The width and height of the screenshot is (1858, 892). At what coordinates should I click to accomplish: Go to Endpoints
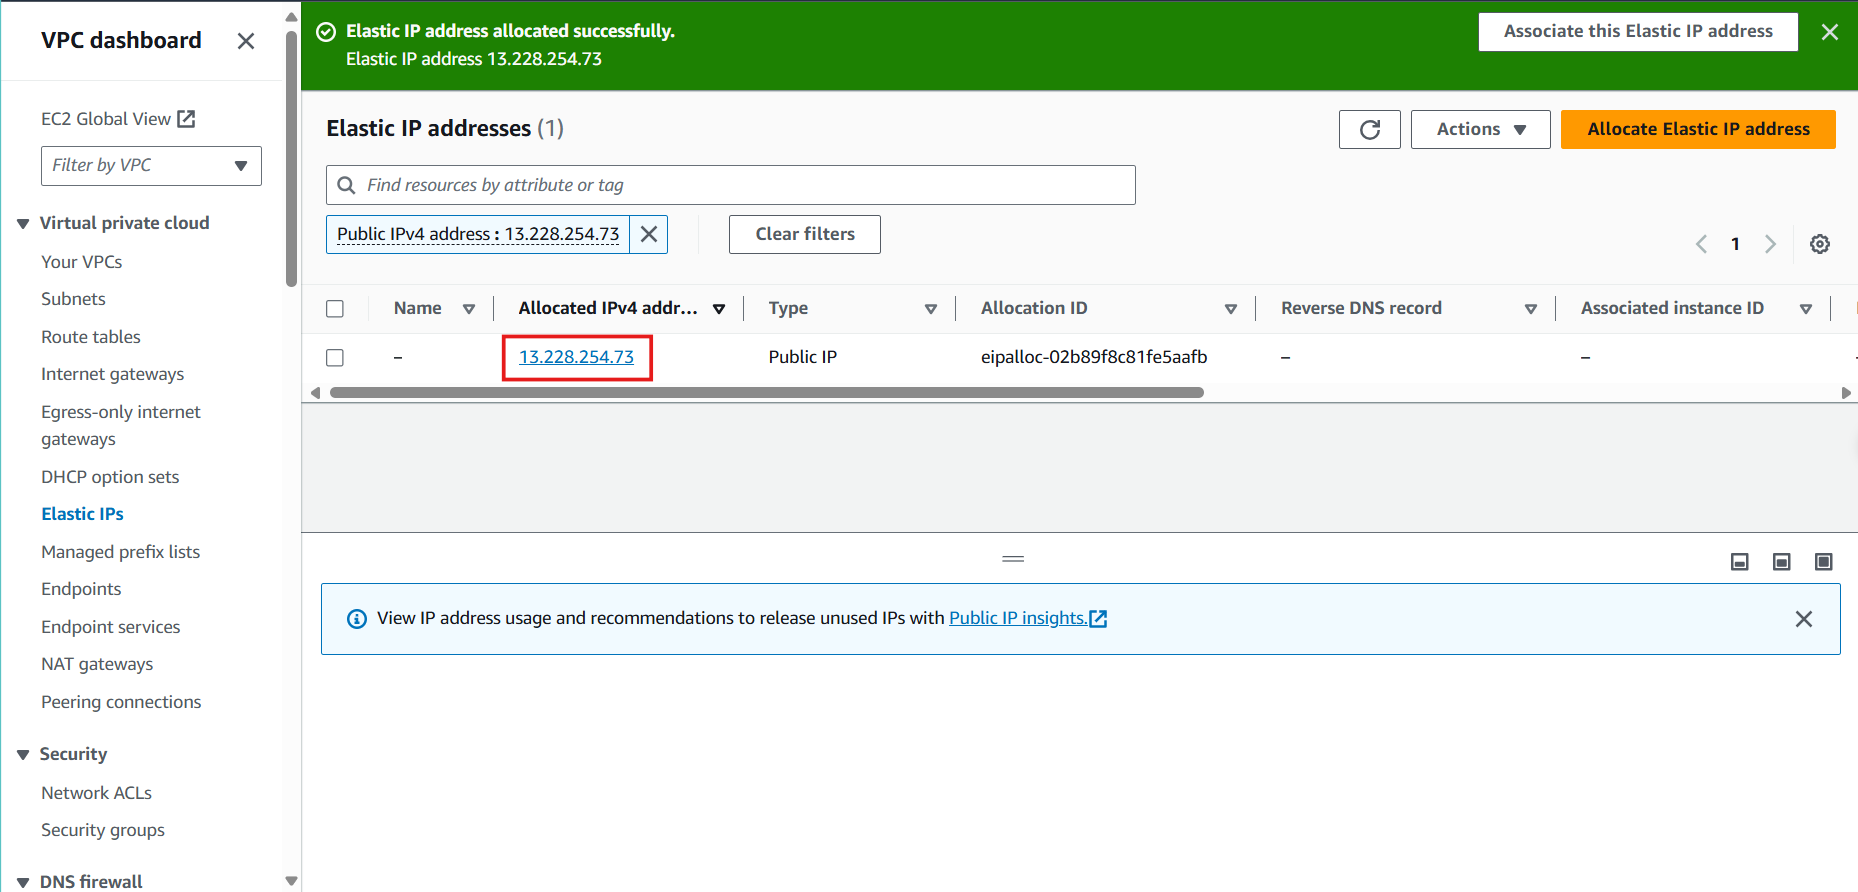(x=81, y=589)
